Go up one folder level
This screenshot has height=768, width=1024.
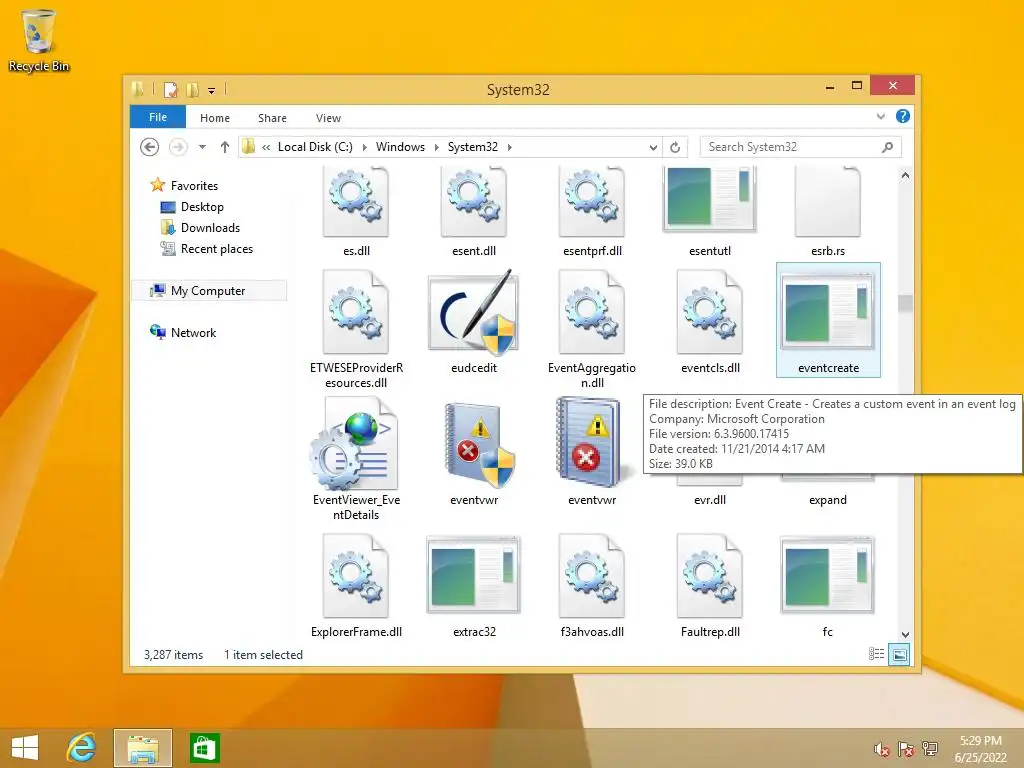click(x=225, y=147)
